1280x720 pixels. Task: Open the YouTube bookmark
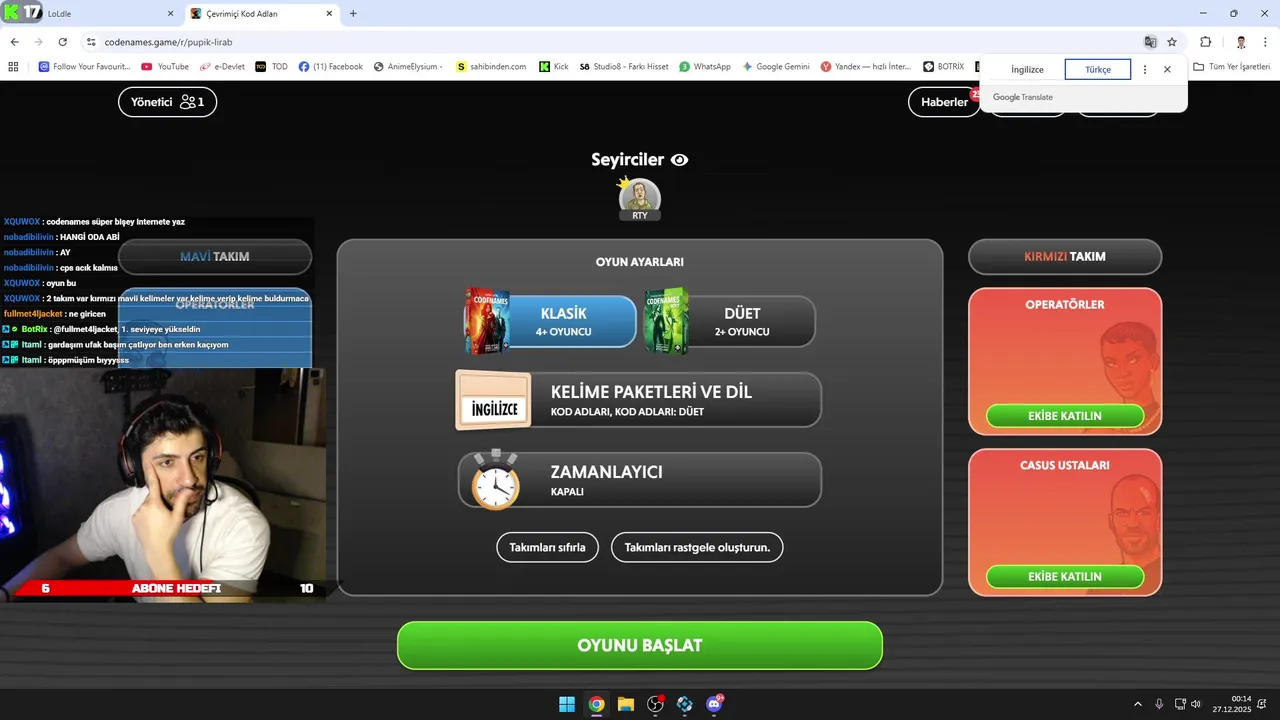[x=165, y=66]
